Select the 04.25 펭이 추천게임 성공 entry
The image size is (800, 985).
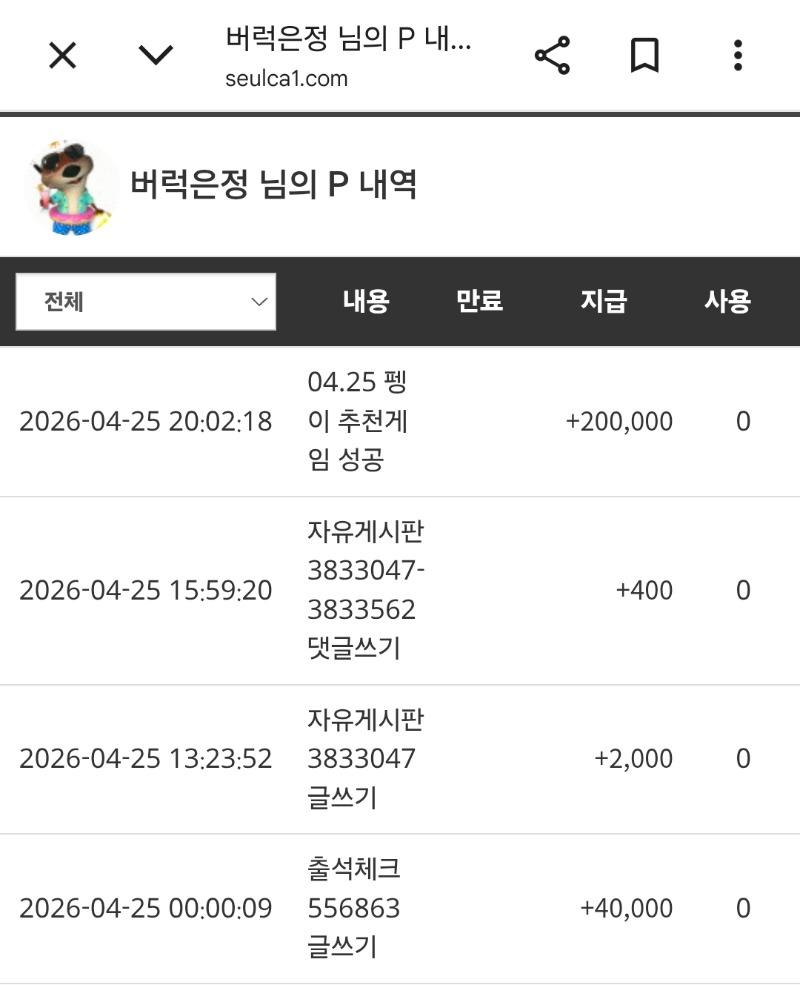(x=357, y=421)
